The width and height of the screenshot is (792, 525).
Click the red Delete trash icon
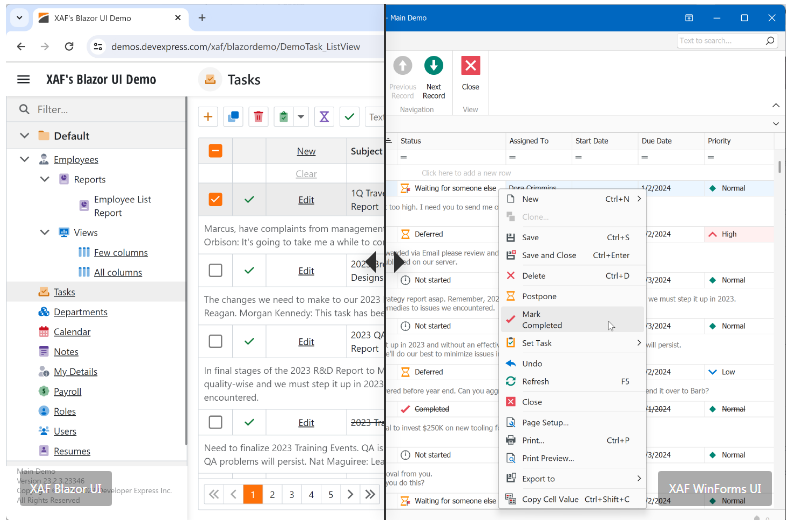point(259,117)
